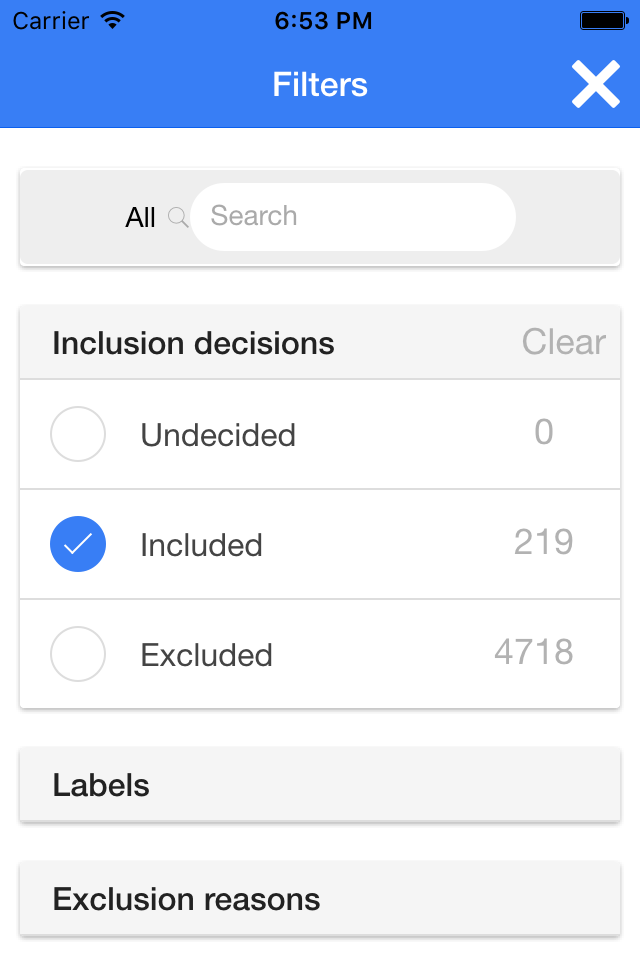The image size is (640, 960).
Task: Open the All search scope selector
Action: coord(140,217)
